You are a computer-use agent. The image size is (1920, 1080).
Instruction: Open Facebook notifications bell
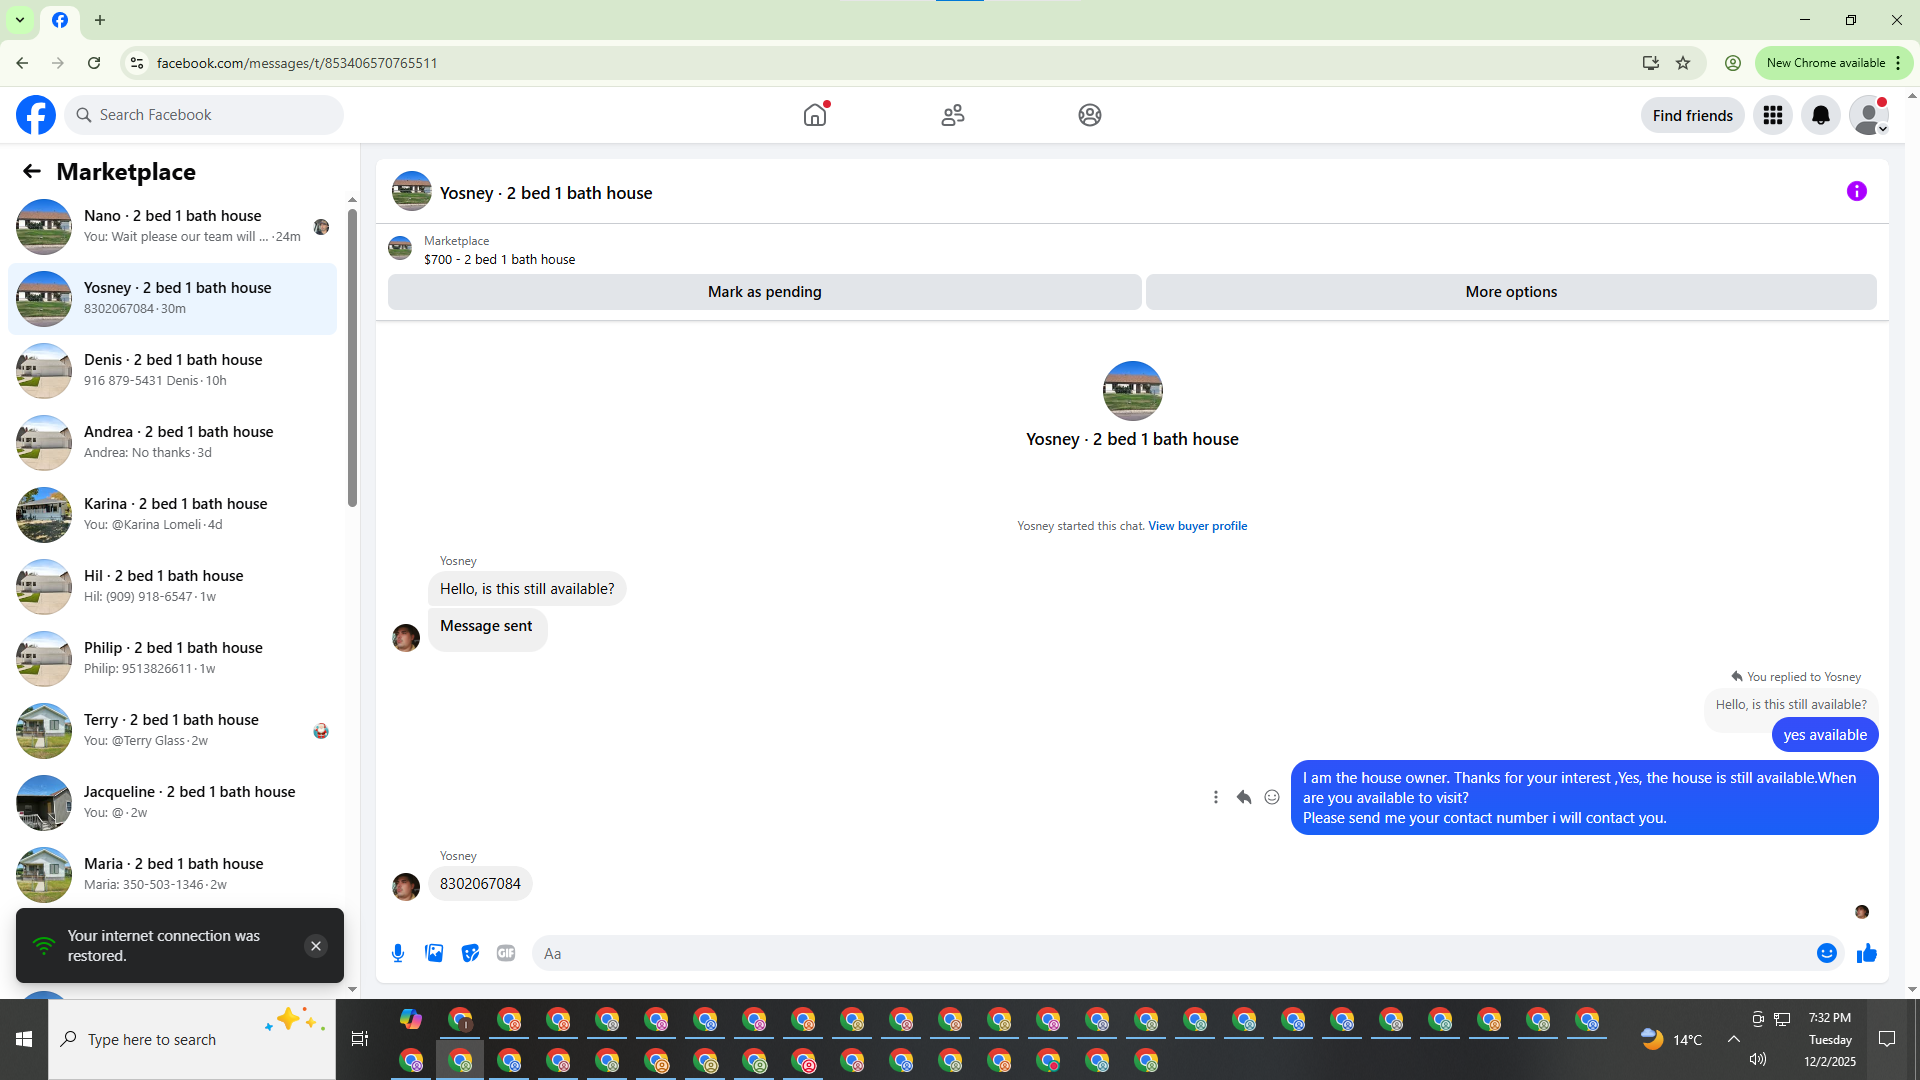1820,115
